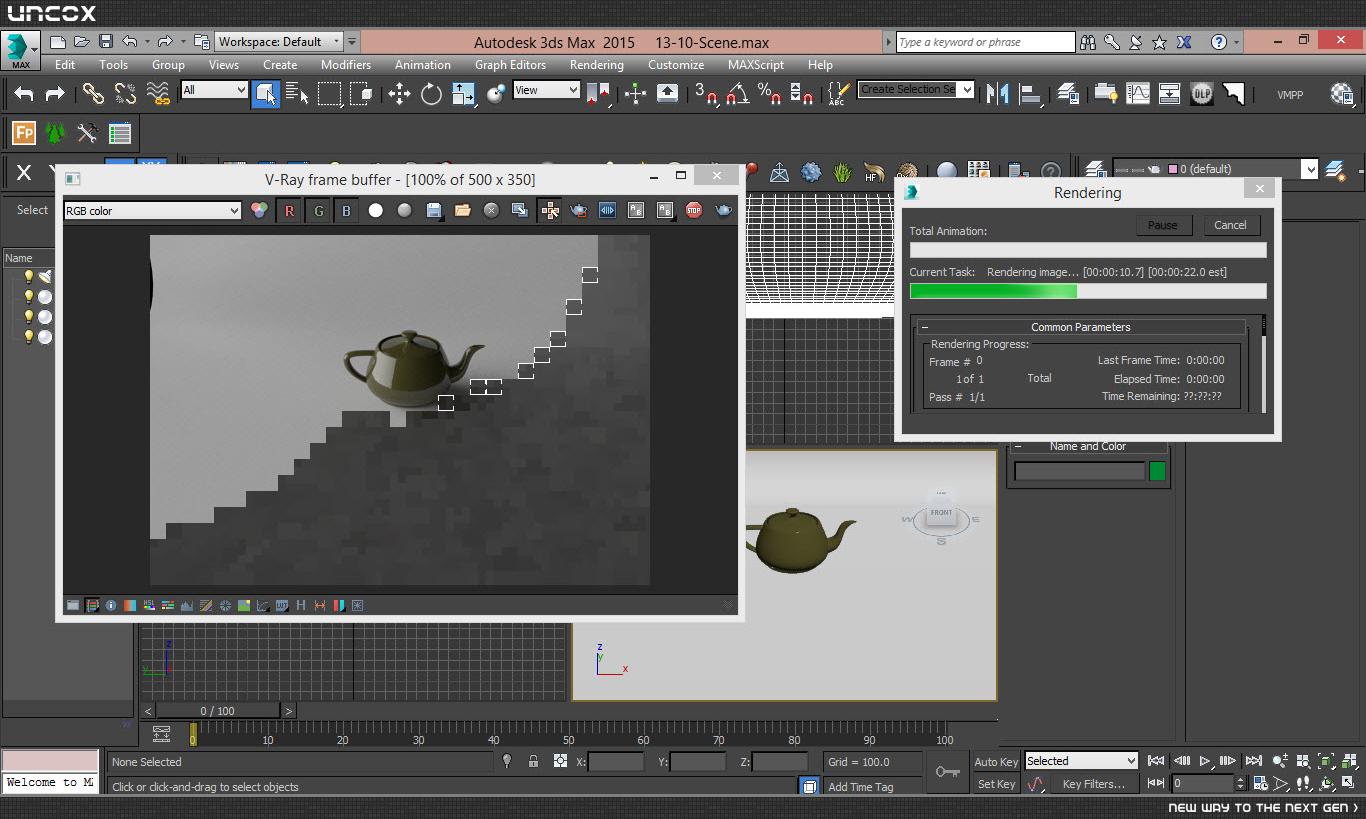Image resolution: width=1366 pixels, height=819 pixels.
Task: Click the Align tool icon
Action: click(x=1030, y=93)
